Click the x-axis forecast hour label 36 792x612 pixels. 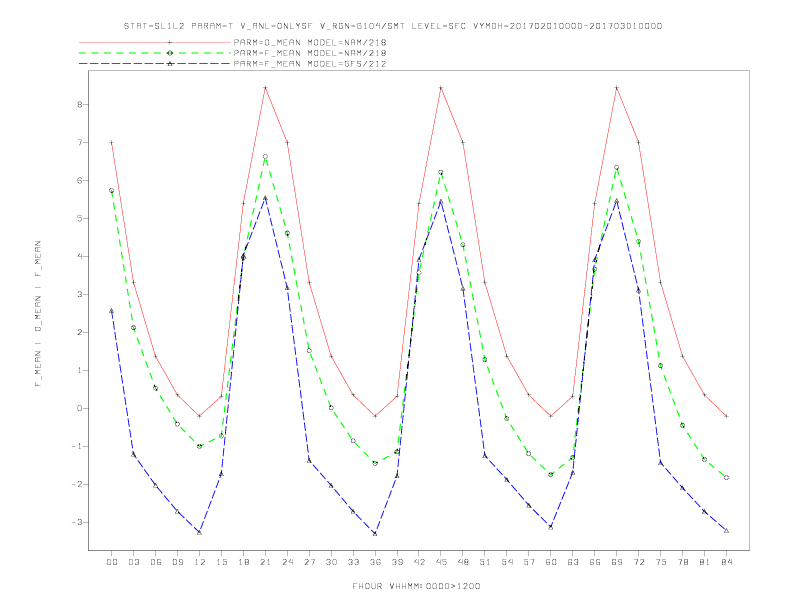375,562
